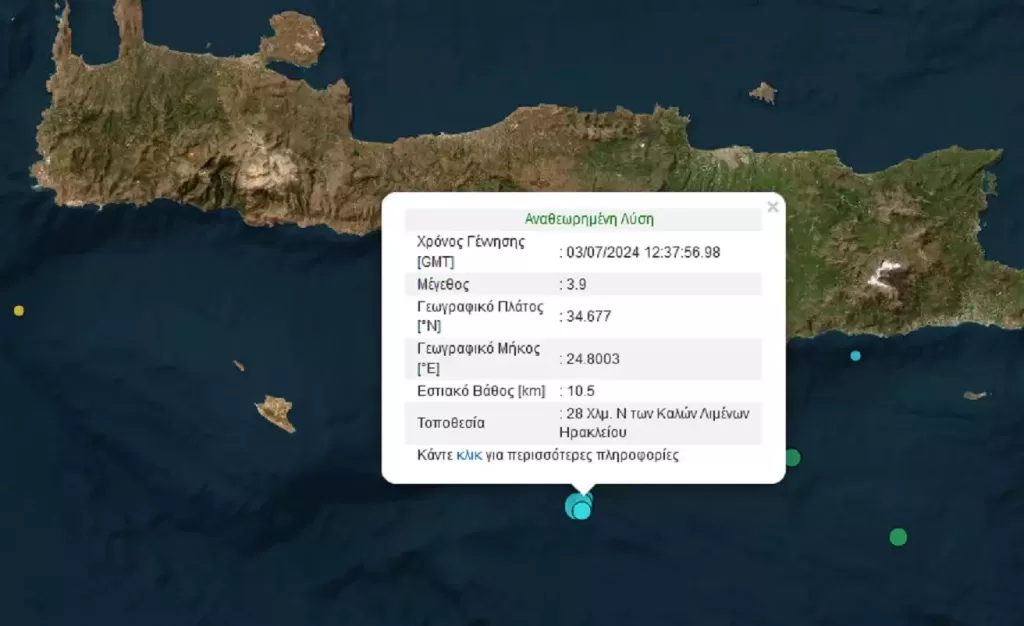The image size is (1024, 626).
Task: Select the yellow earthquake marker at the left edge
Action: (x=18, y=311)
